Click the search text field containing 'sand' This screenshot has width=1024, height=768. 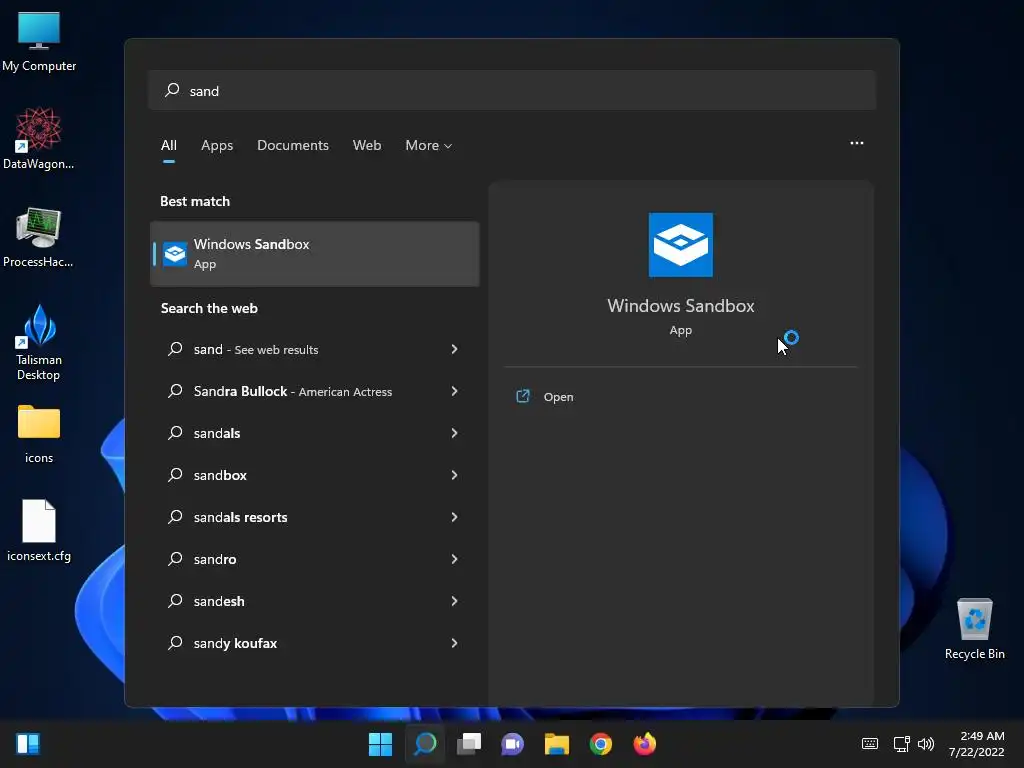pyautogui.click(x=512, y=90)
